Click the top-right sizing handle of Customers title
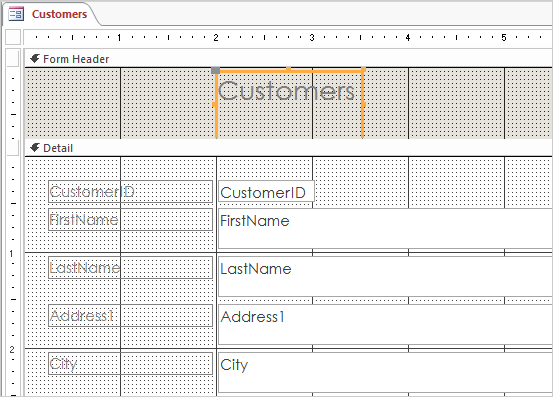The image size is (553, 397). coord(363,69)
